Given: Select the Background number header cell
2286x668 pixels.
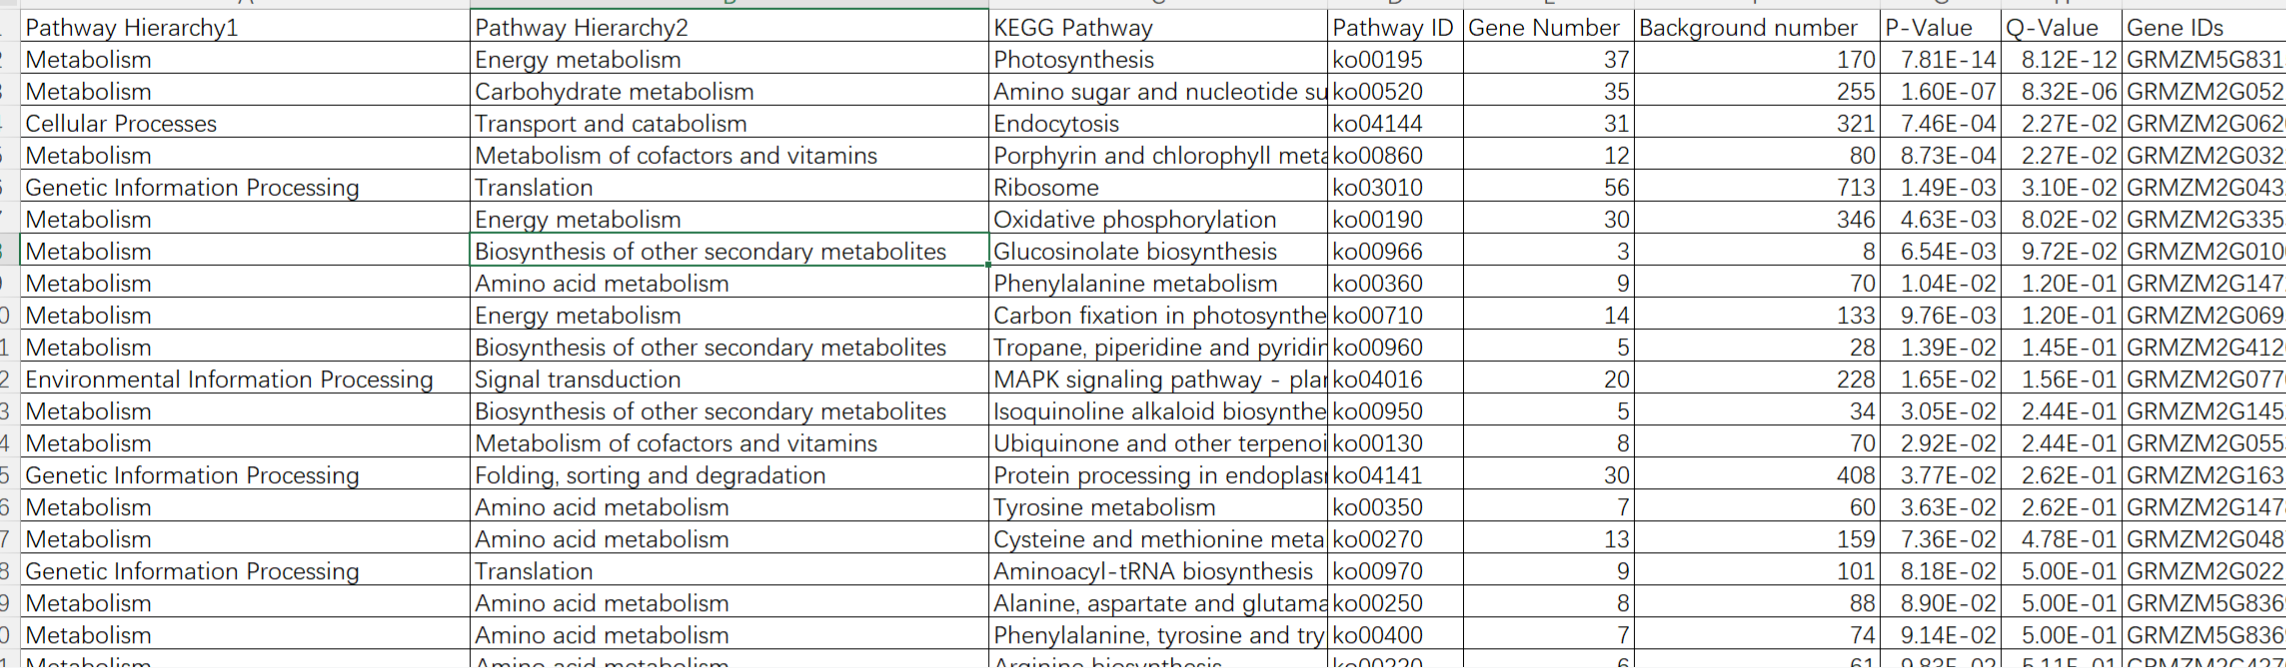Looking at the screenshot, I should (1756, 27).
